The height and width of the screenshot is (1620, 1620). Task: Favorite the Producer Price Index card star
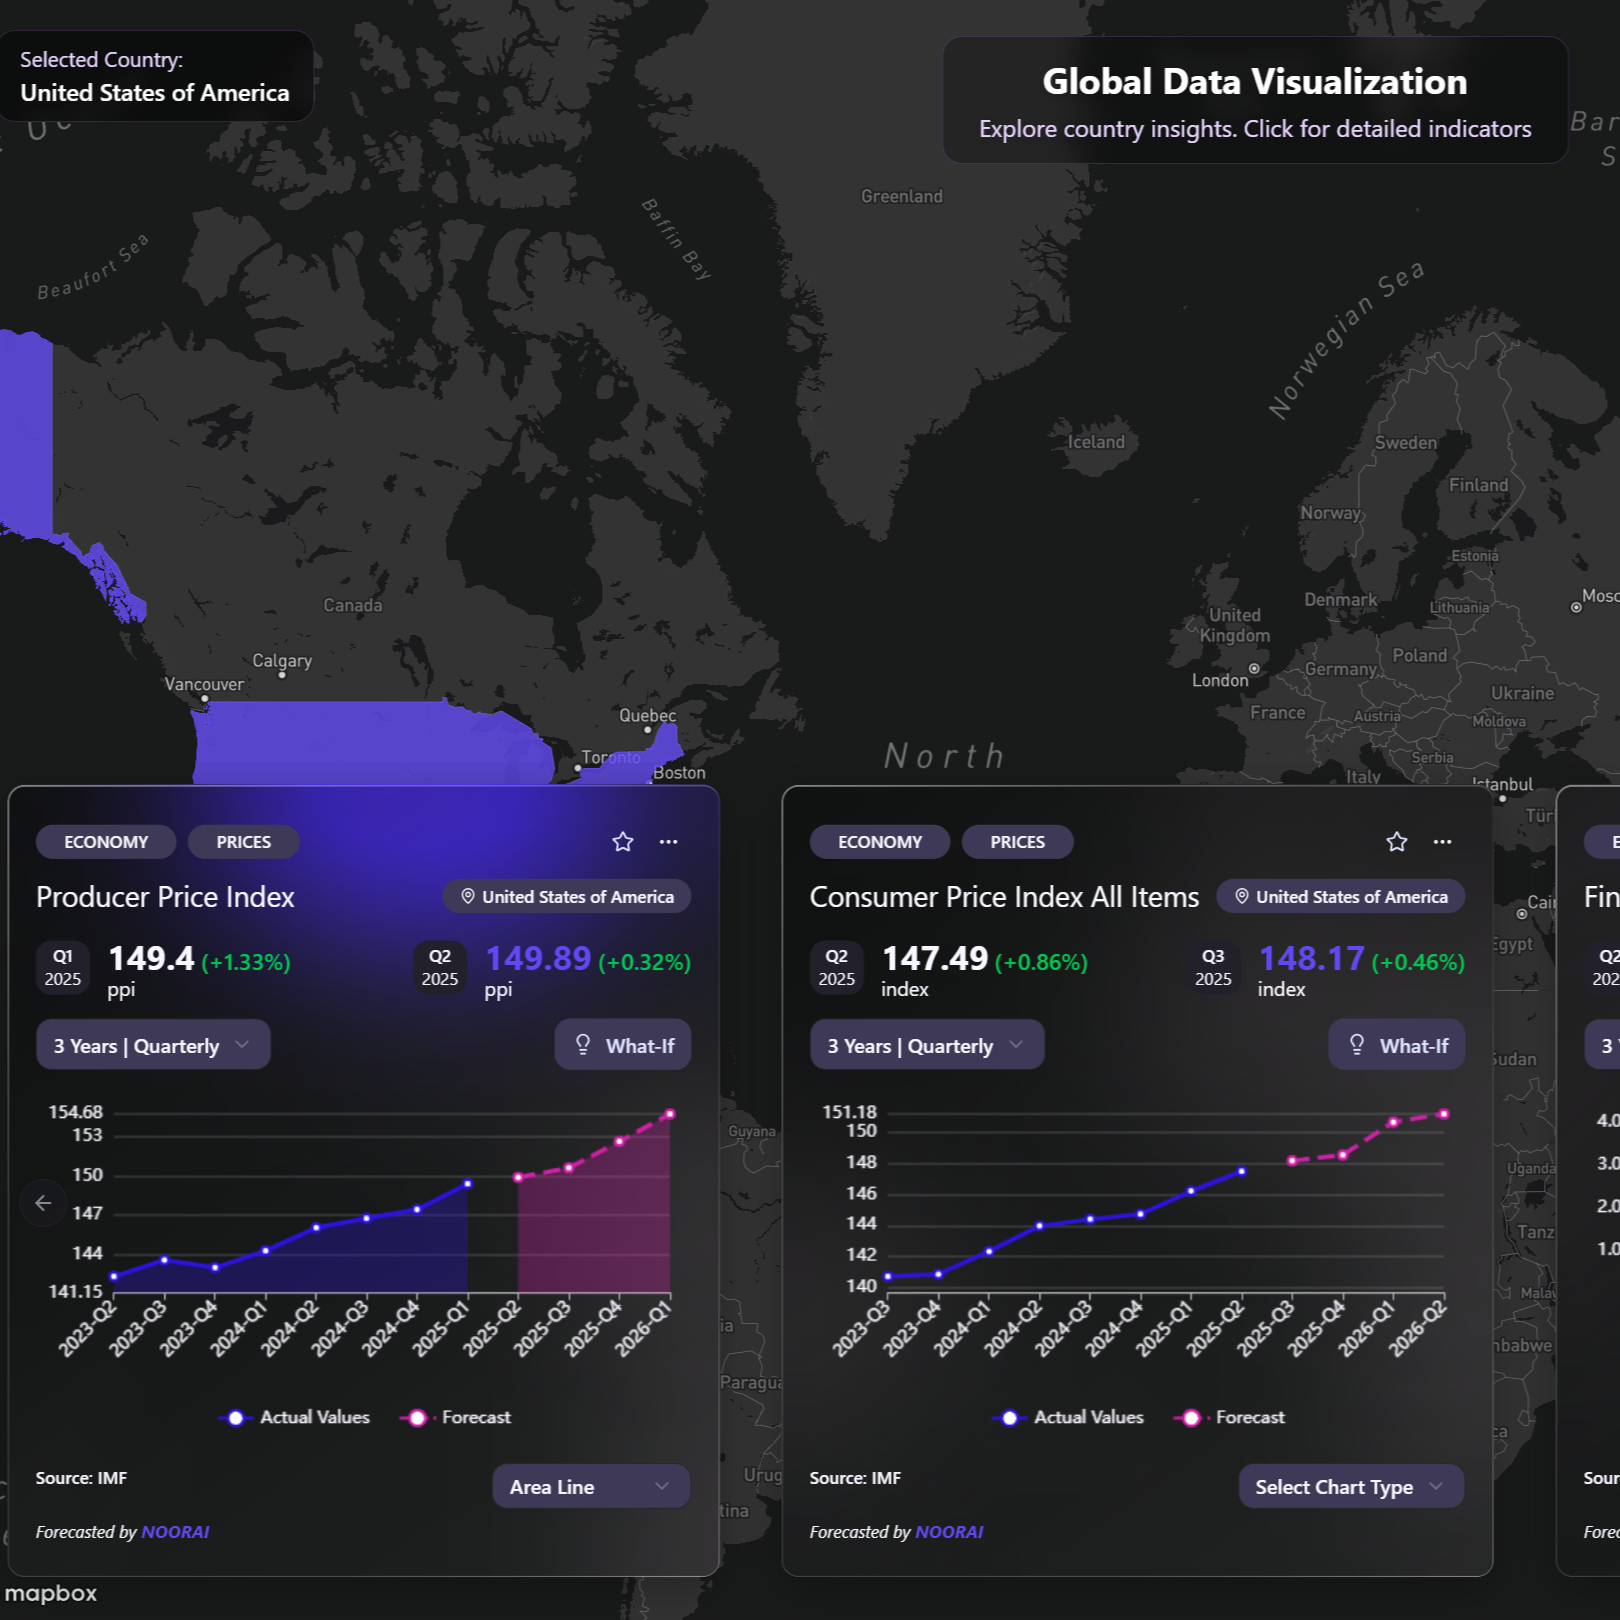tap(623, 842)
